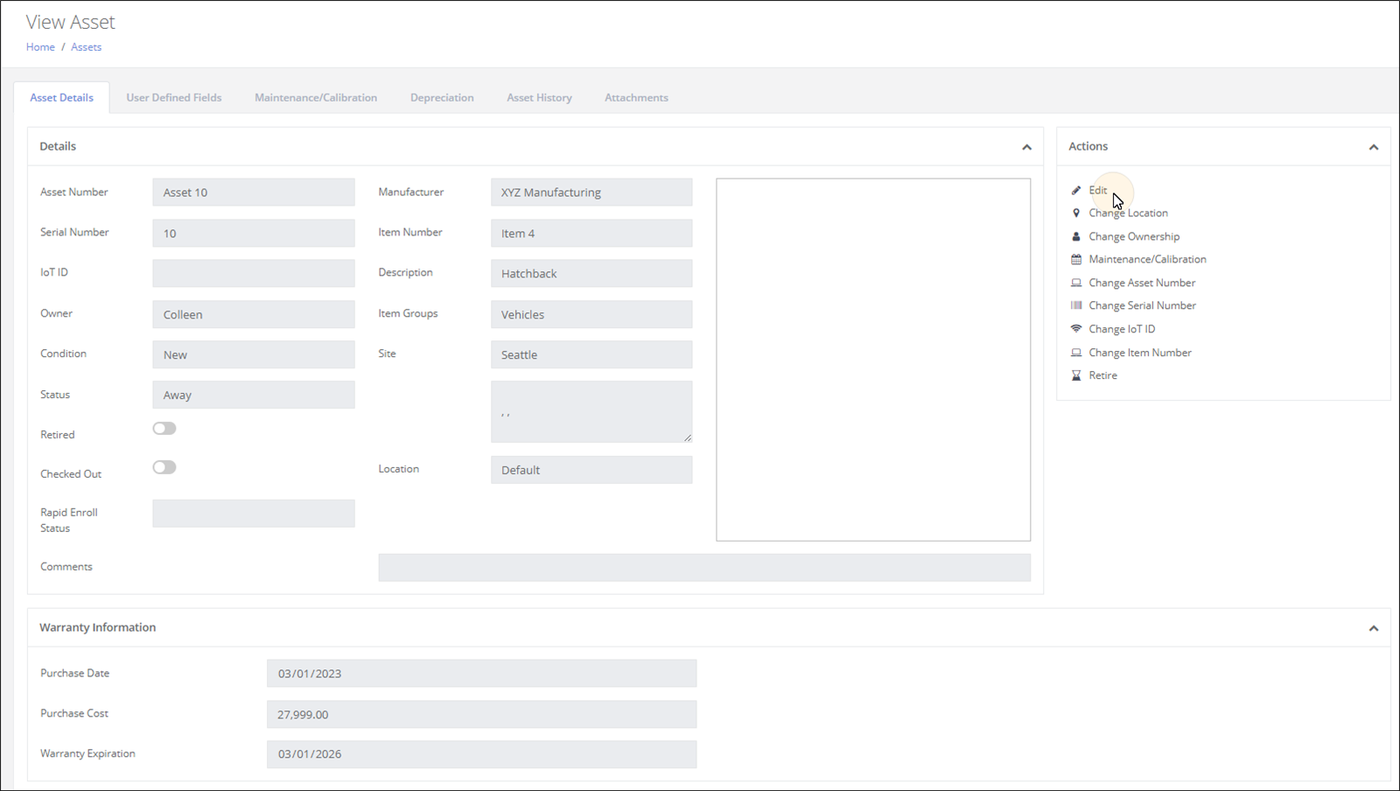
Task: Click the Location field showing Default
Action: click(592, 470)
